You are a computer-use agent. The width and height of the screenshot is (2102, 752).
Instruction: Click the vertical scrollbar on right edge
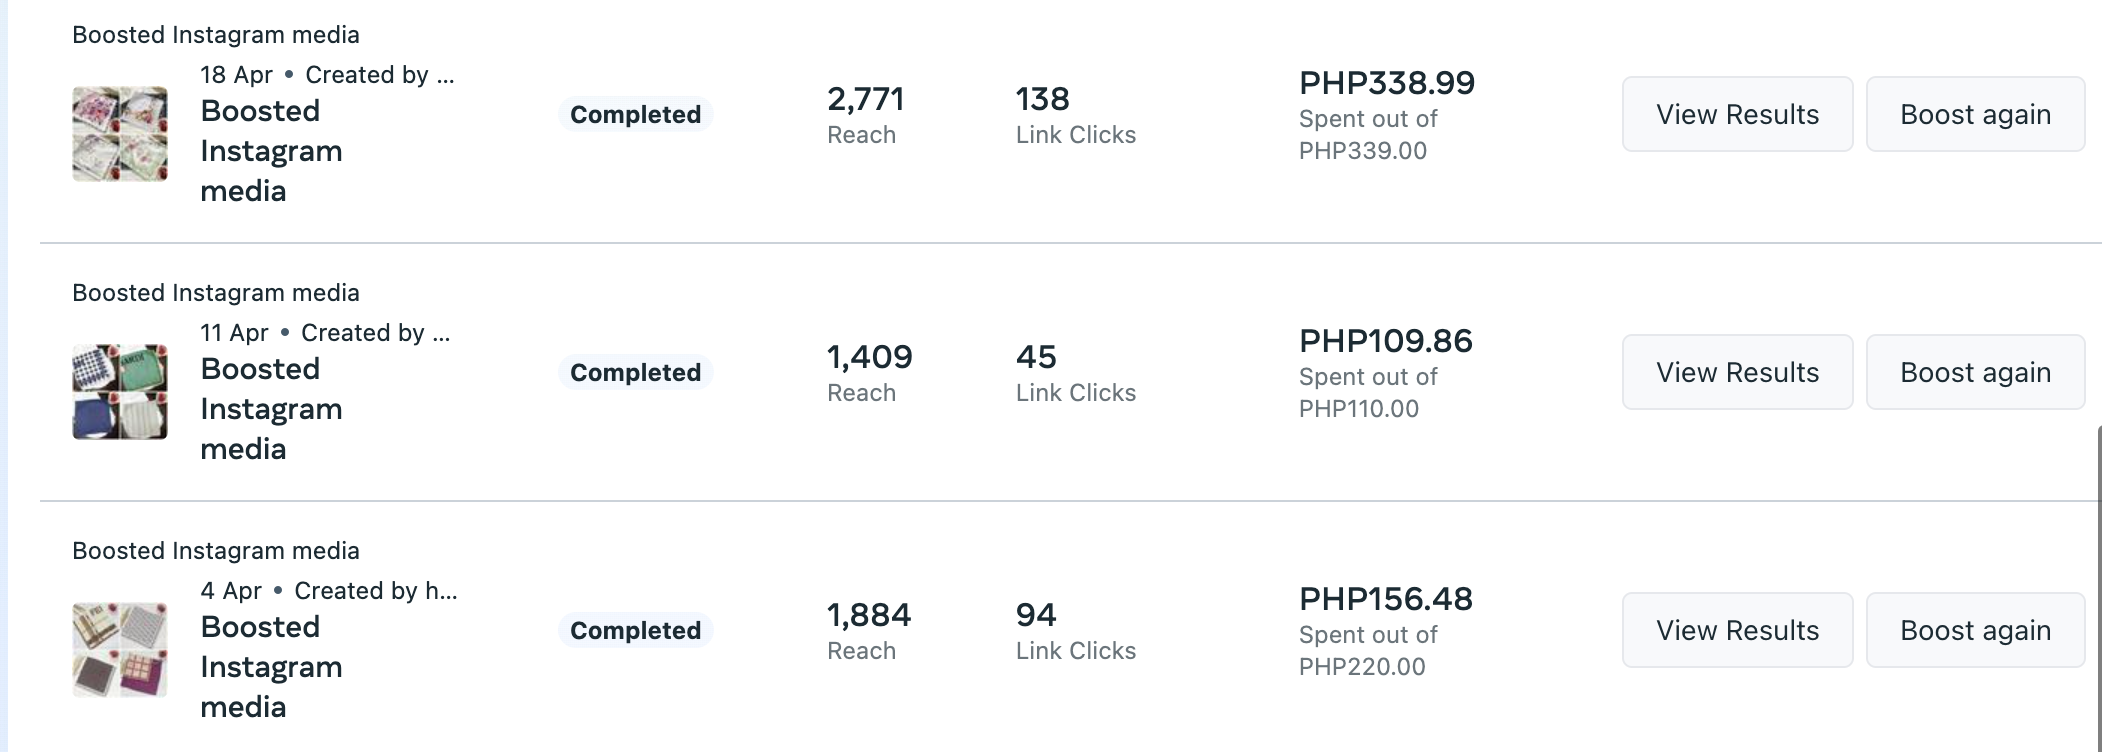click(x=2098, y=590)
